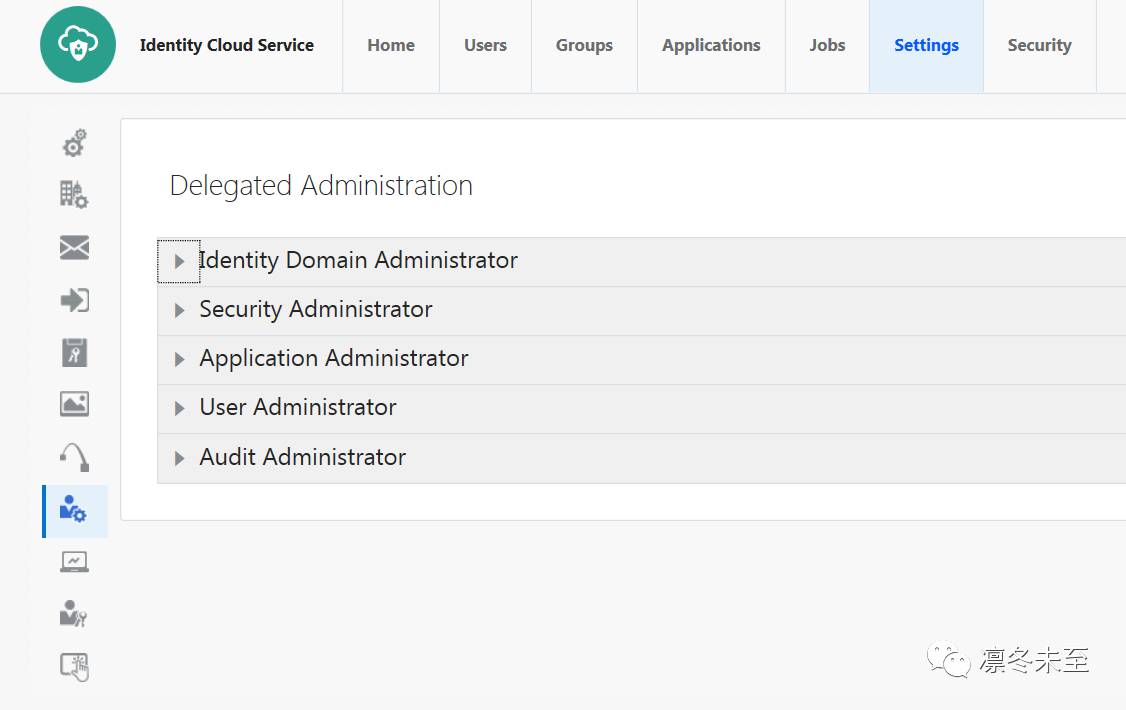Open the password policy key-document icon
This screenshot has width=1126, height=710.
[x=74, y=352]
